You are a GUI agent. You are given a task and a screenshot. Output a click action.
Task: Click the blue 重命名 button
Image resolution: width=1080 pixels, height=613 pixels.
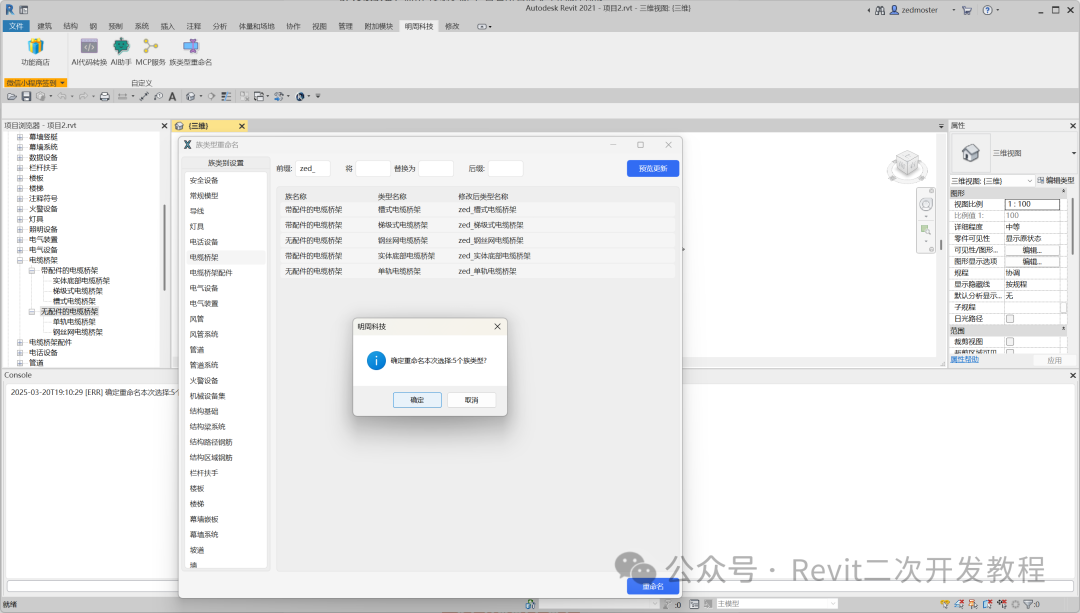[653, 587]
